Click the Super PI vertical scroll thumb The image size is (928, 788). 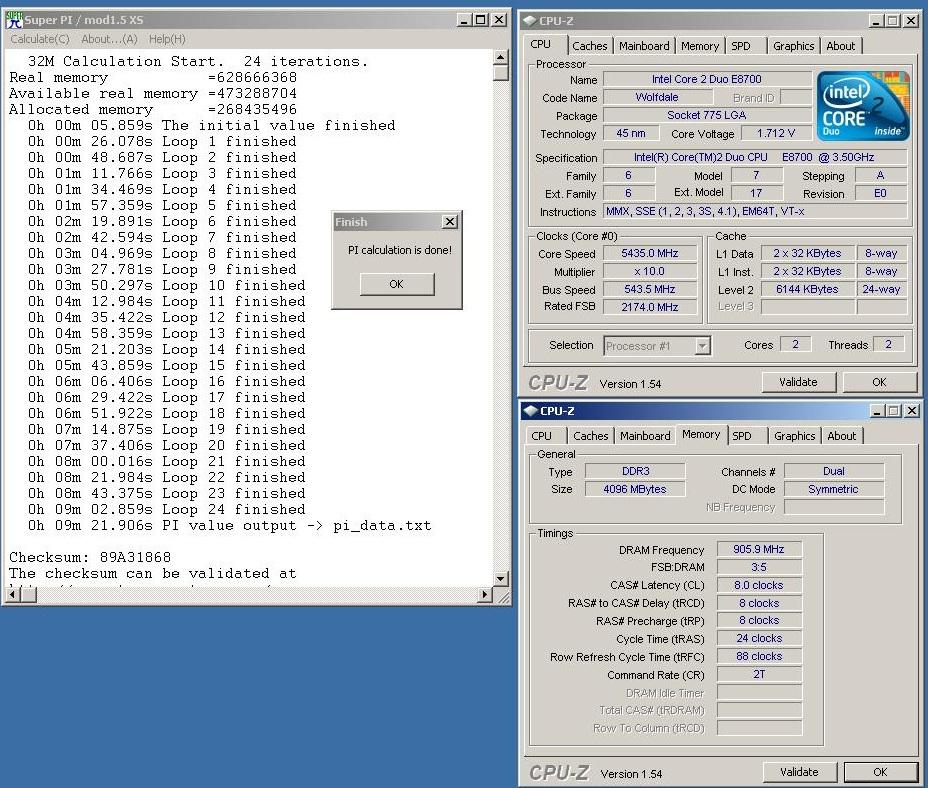[x=501, y=73]
